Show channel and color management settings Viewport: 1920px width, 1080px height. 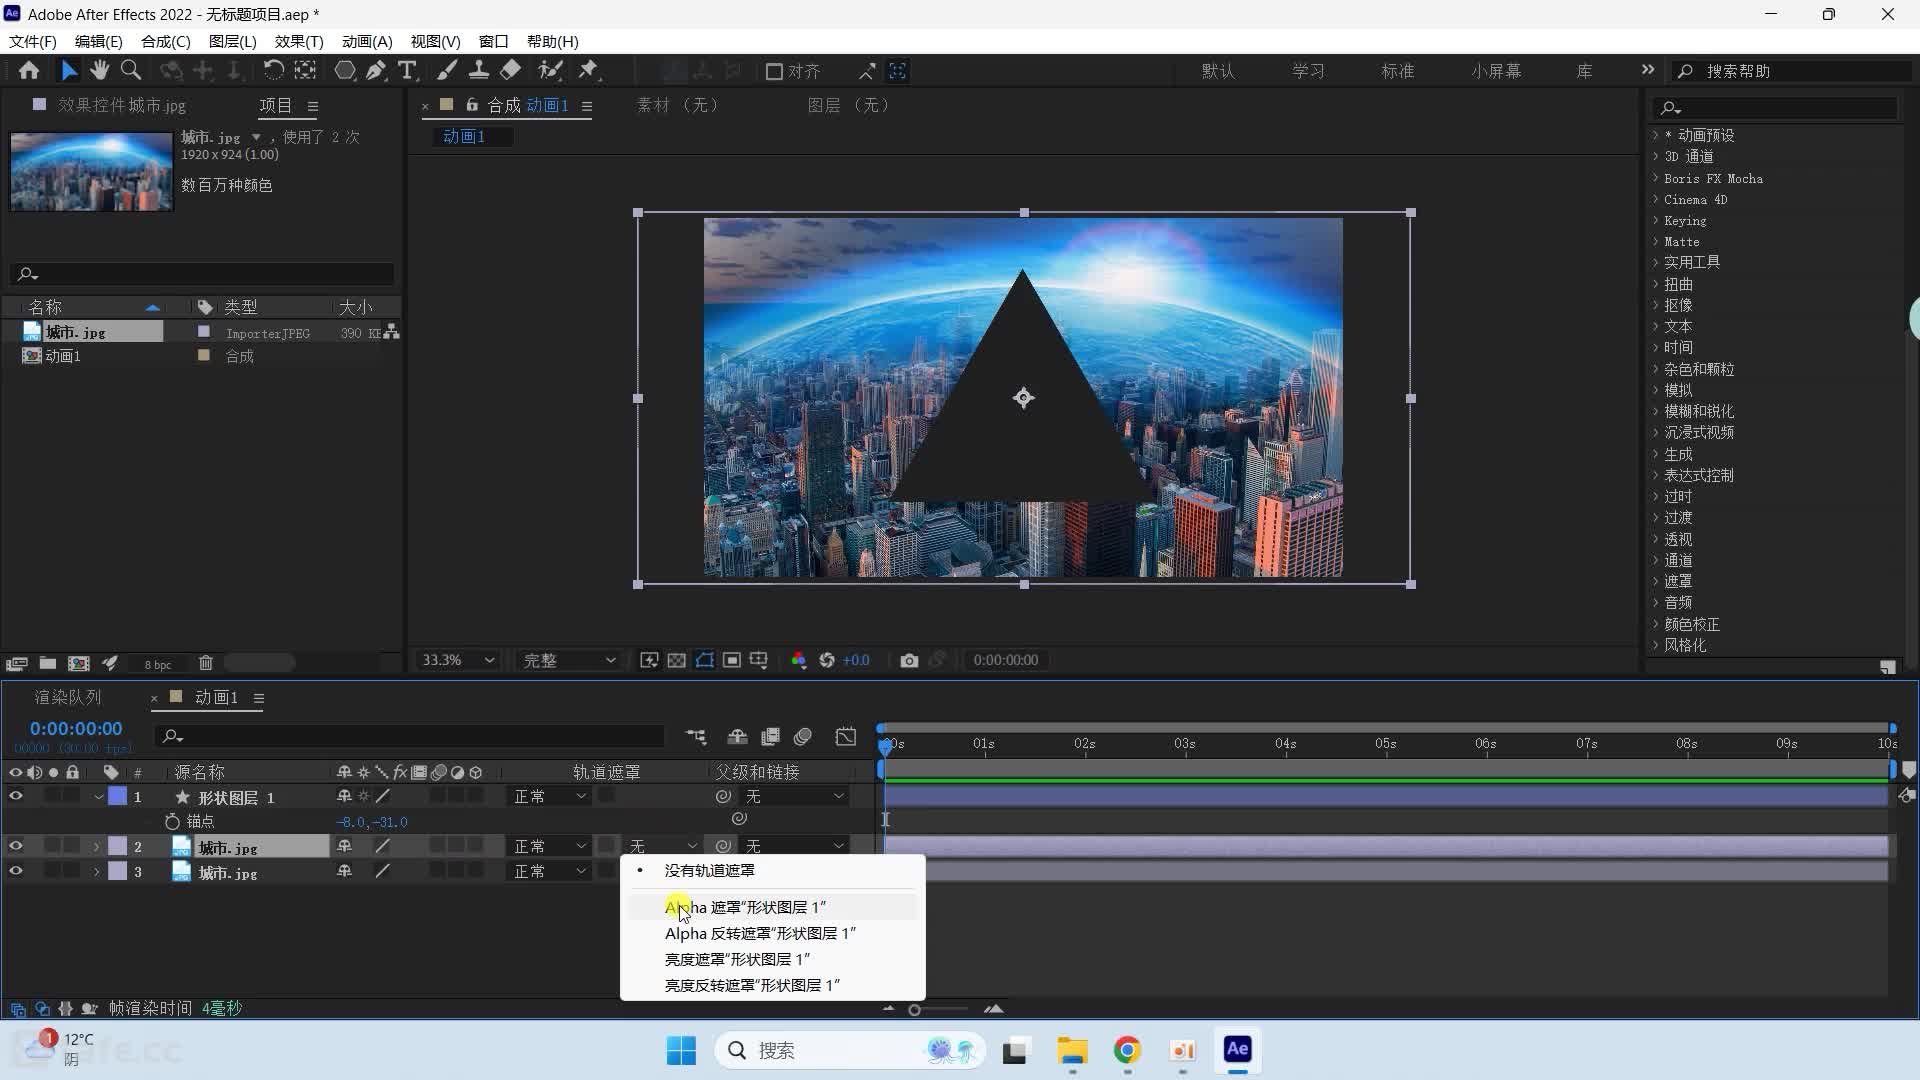click(x=798, y=661)
